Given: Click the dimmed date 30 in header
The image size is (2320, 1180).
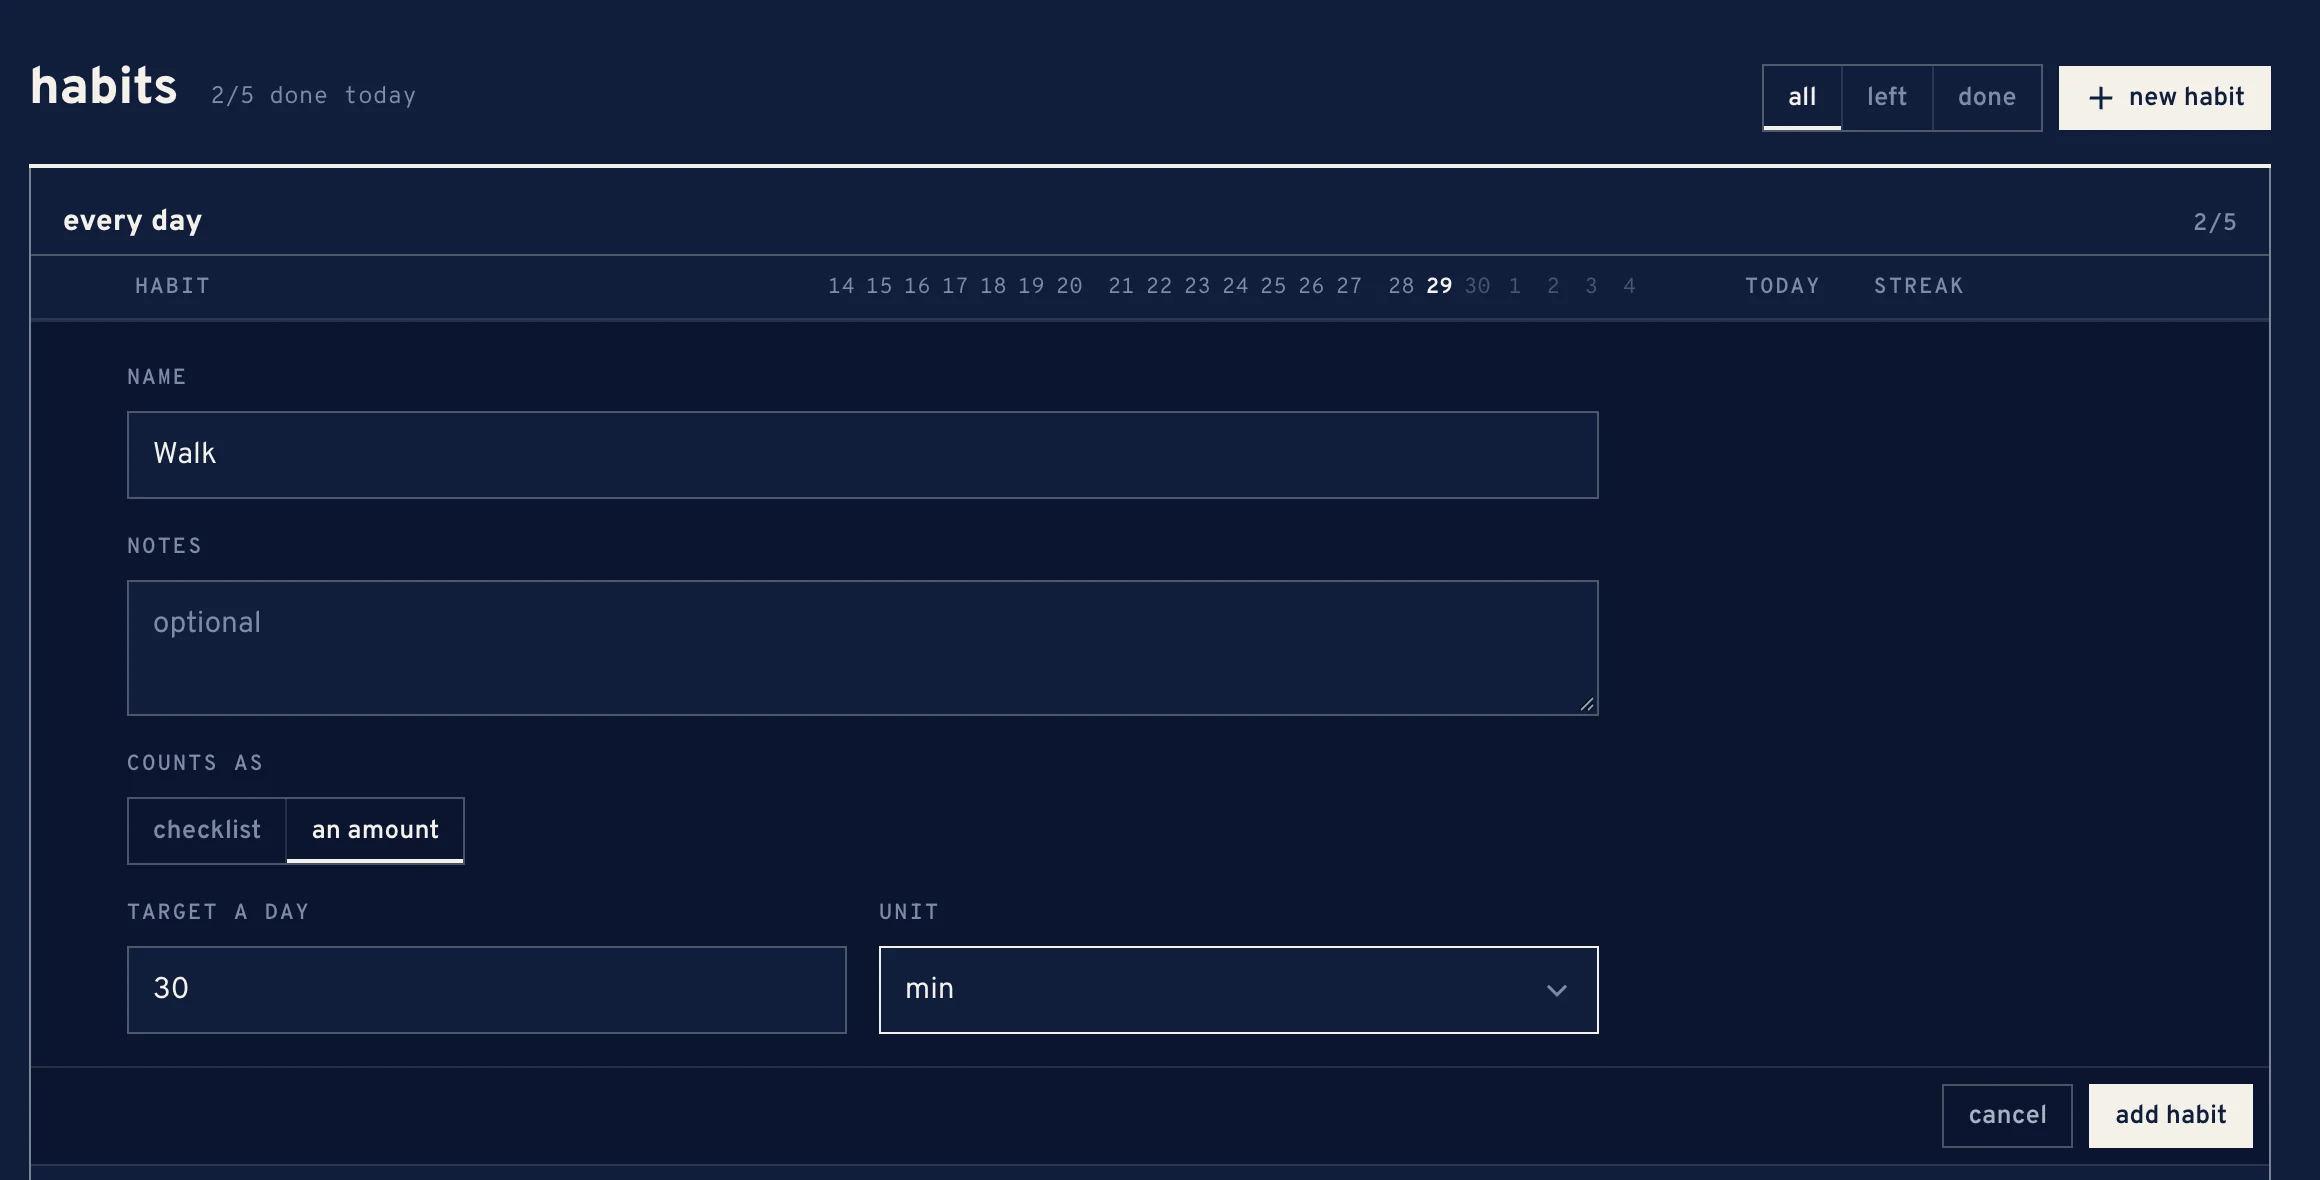Looking at the screenshot, I should pyautogui.click(x=1477, y=286).
